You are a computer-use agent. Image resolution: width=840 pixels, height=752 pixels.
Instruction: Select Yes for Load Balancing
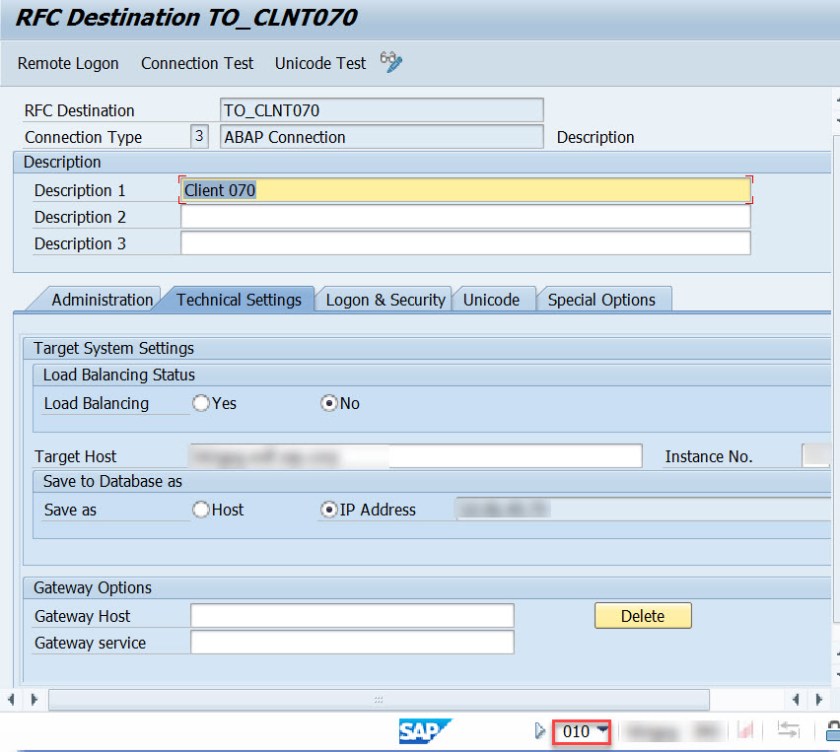[201, 404]
